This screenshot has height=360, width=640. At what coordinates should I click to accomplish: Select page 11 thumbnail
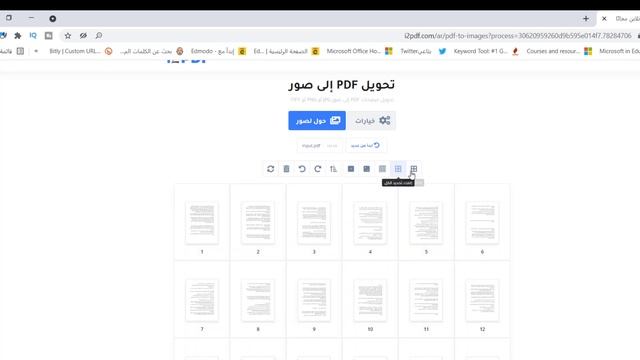pyautogui.click(x=426, y=300)
